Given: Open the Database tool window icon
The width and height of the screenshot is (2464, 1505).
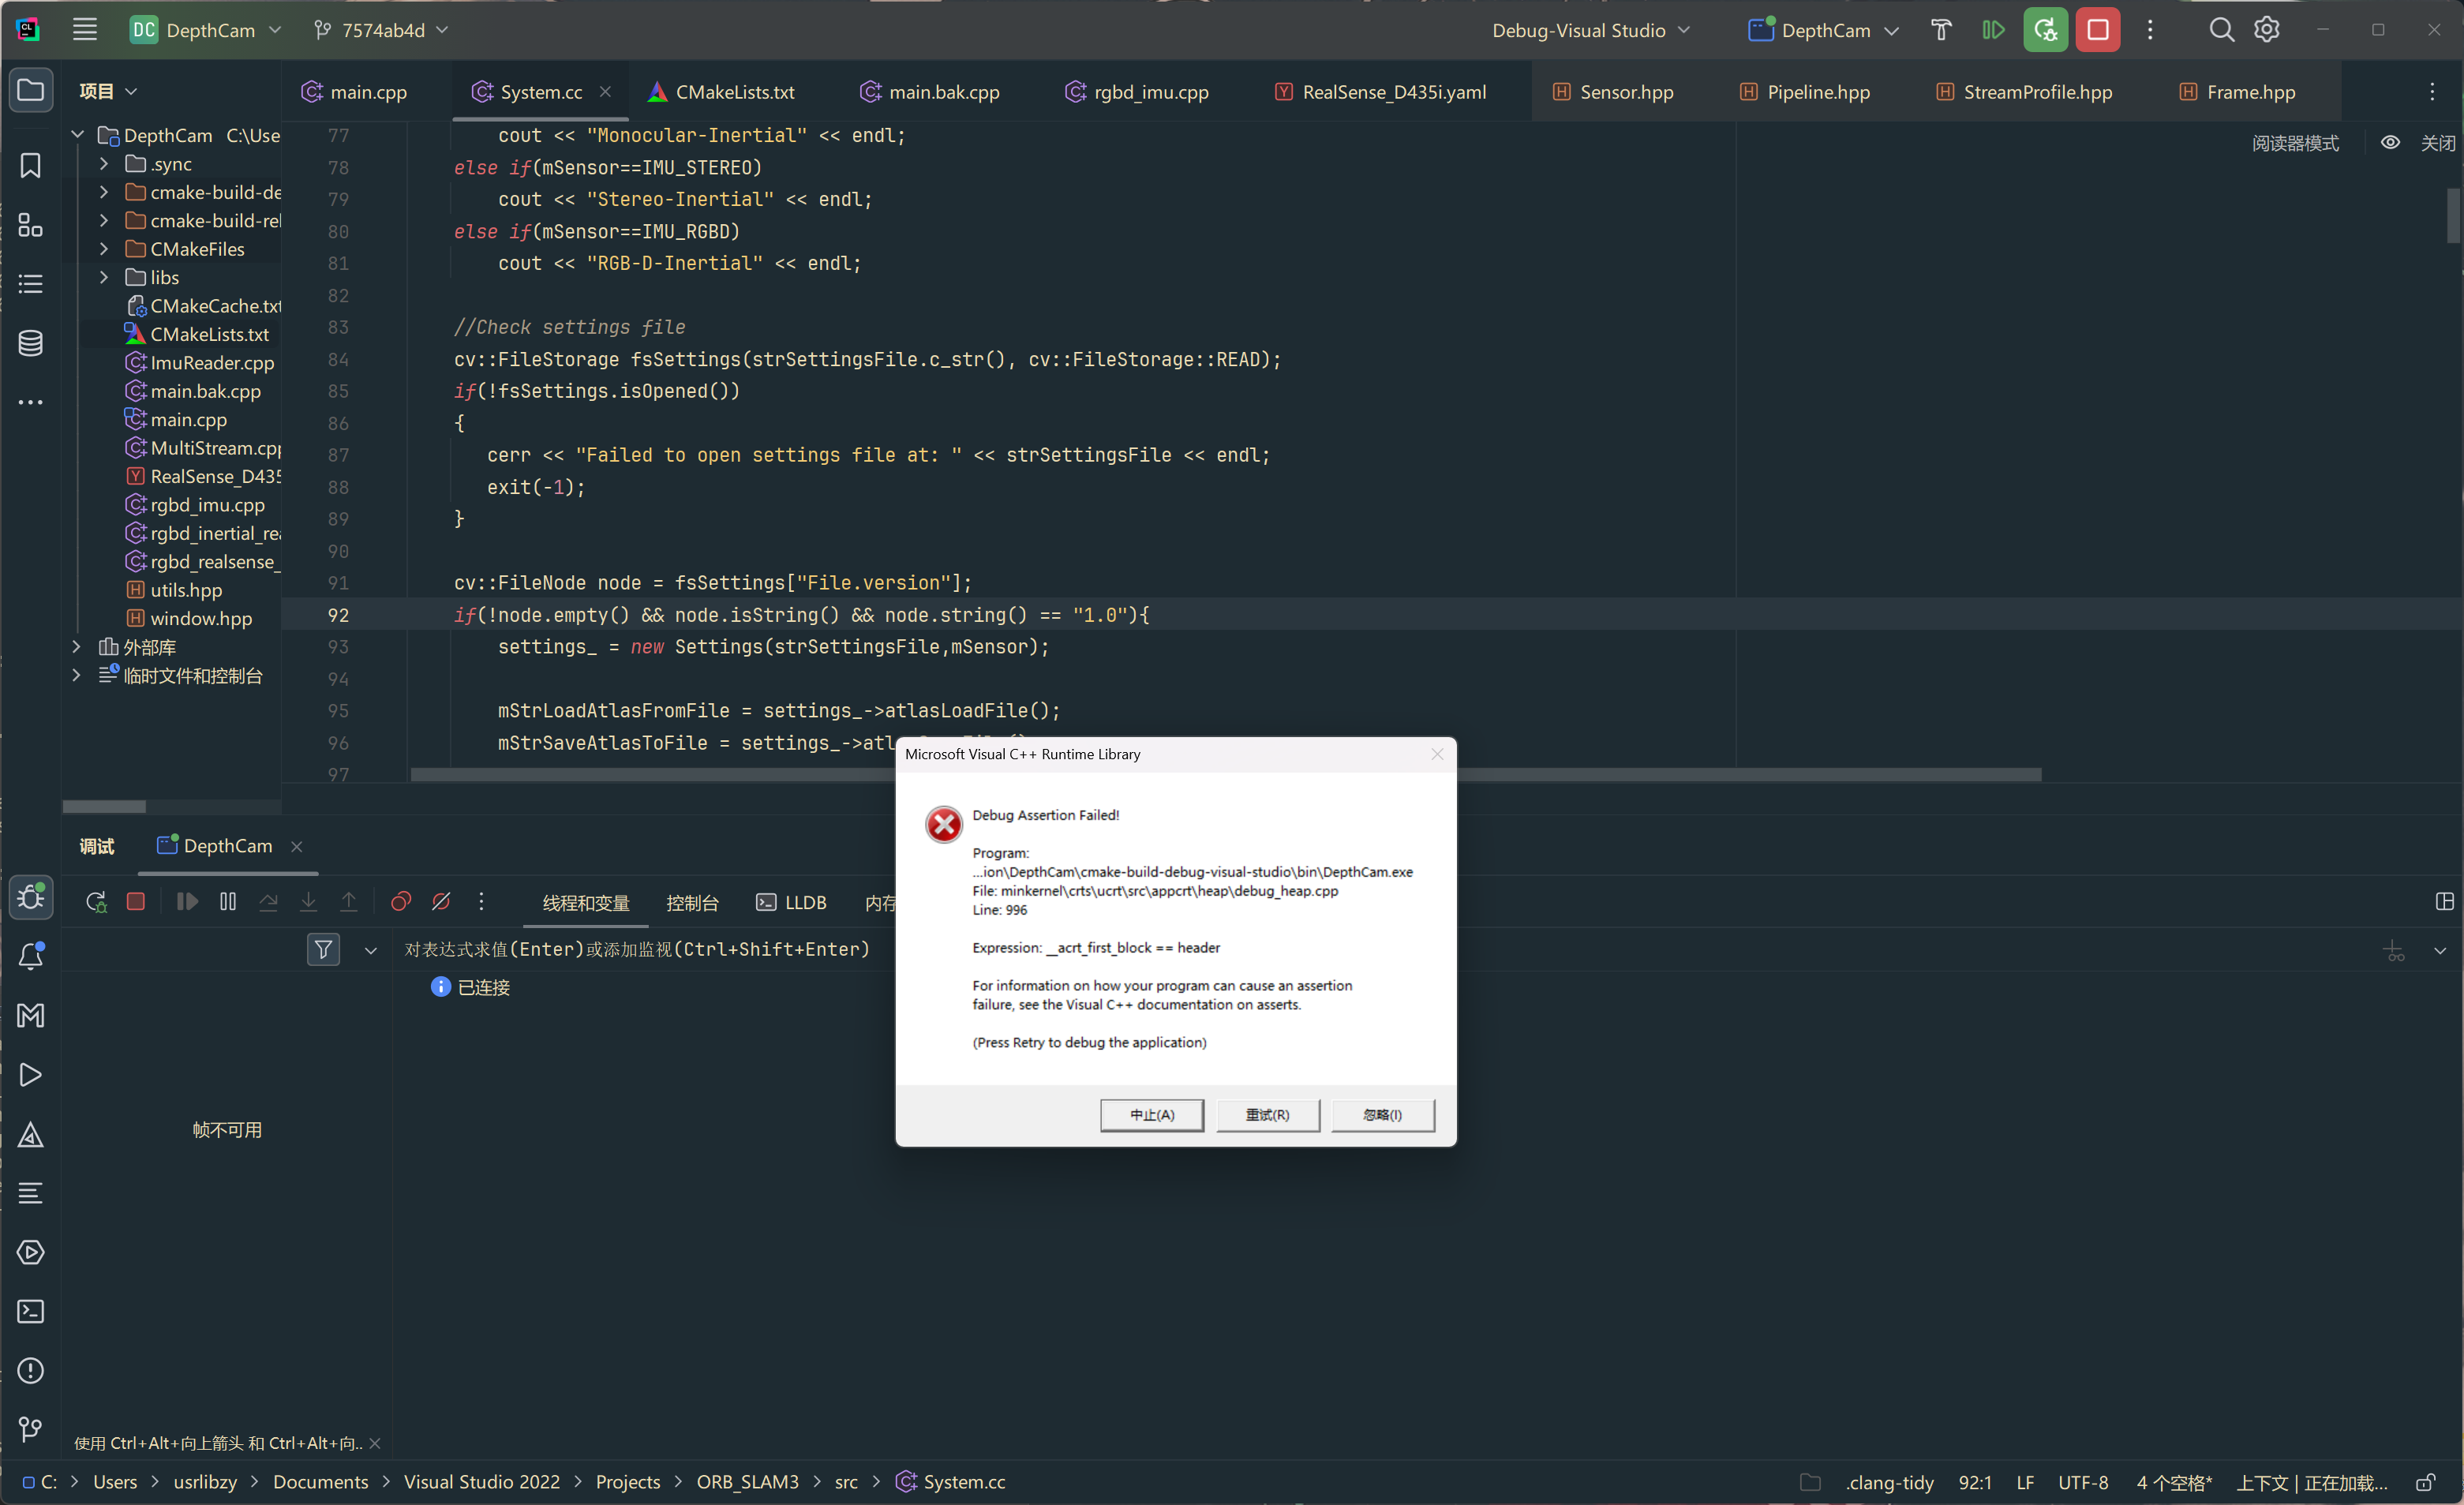Looking at the screenshot, I should 30,343.
